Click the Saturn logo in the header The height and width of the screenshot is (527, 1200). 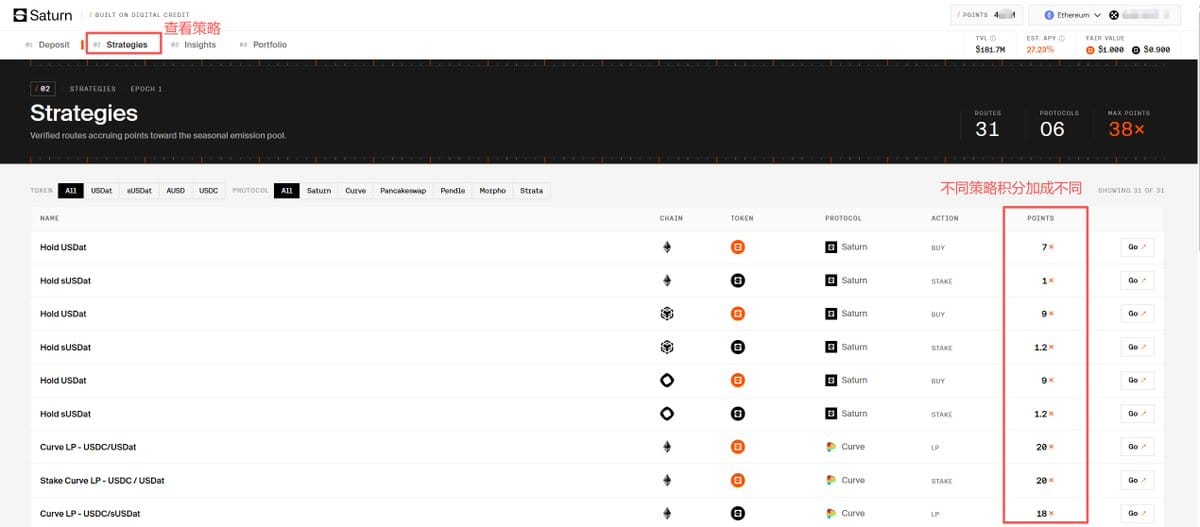[x=44, y=15]
